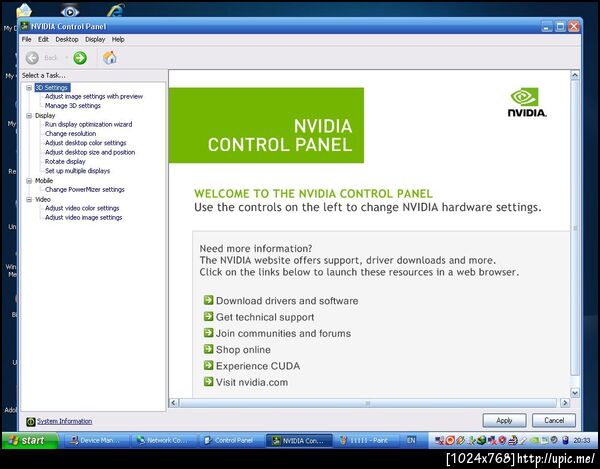Image resolution: width=600 pixels, height=469 pixels.
Task: Click horizontal scrollbar left arrow
Action: 174,402
